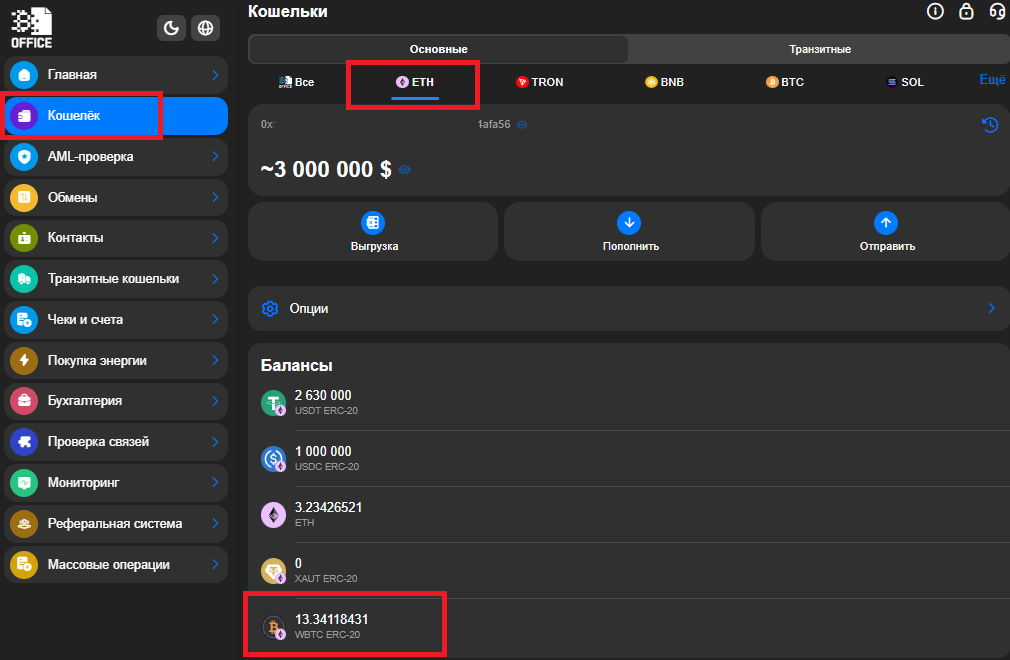
Task: Toggle dark mode moon icon
Action: [171, 28]
